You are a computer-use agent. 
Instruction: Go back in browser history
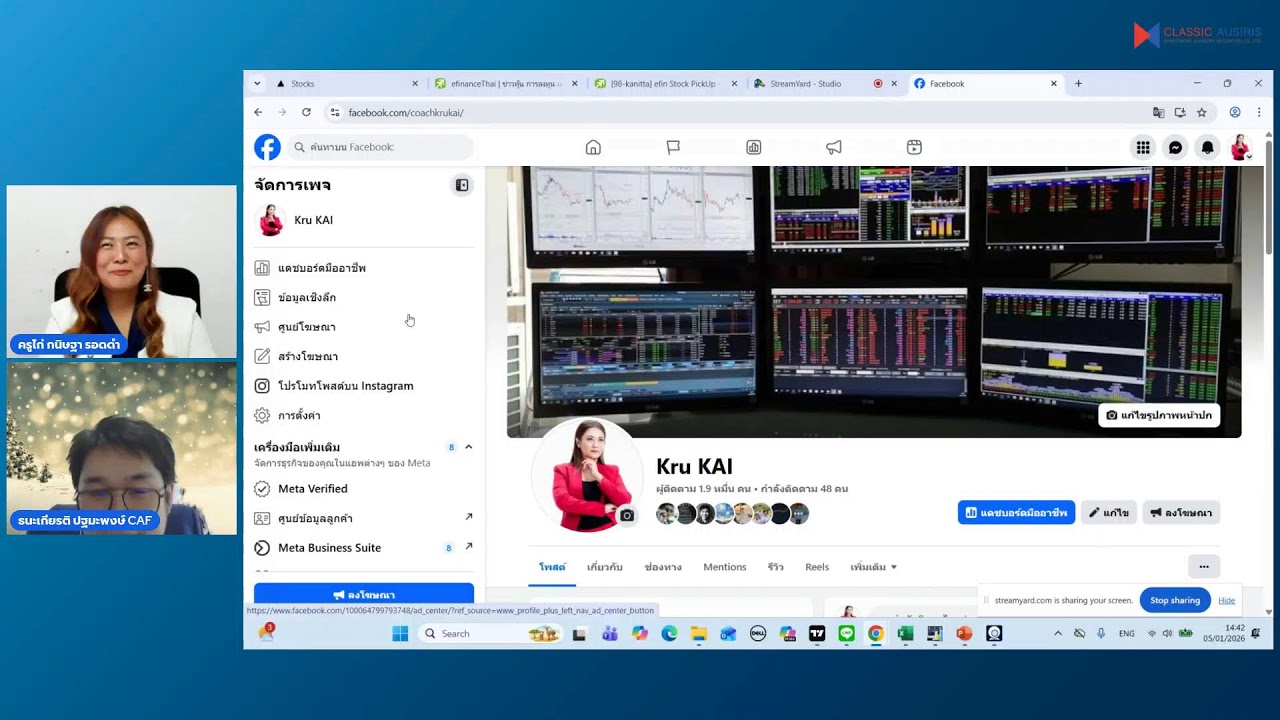[258, 112]
